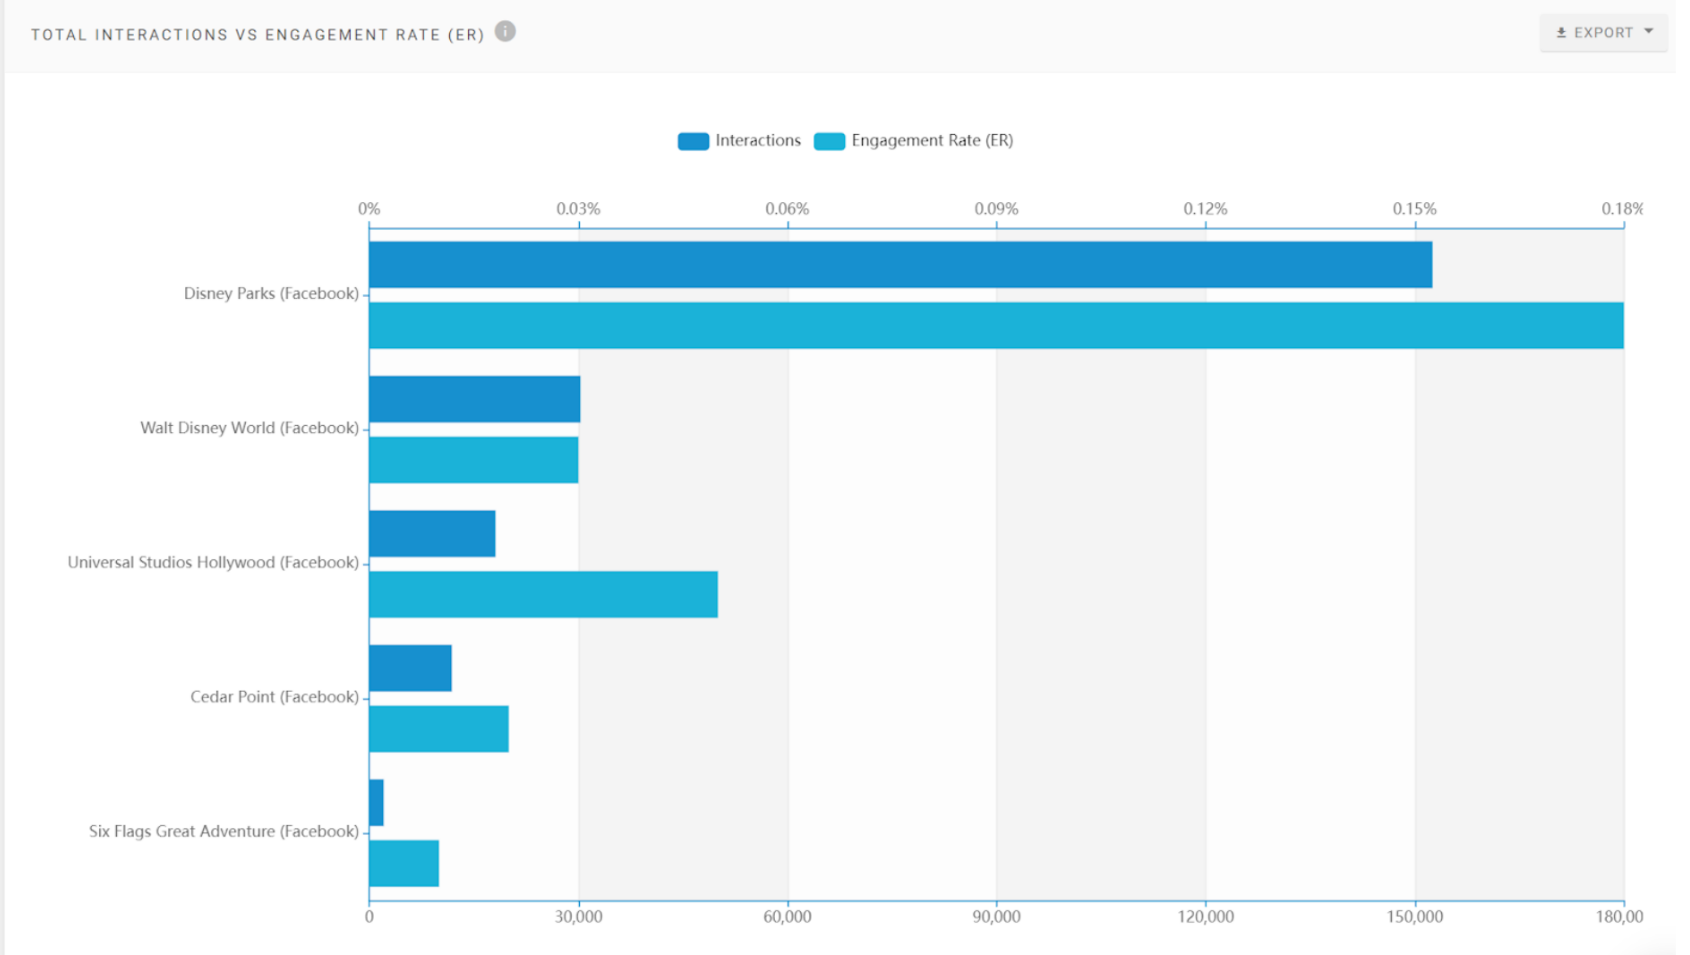Image resolution: width=1690 pixels, height=955 pixels.
Task: Click the chart title 'Total Interactions vs Engagement Rate'
Action: (x=258, y=34)
